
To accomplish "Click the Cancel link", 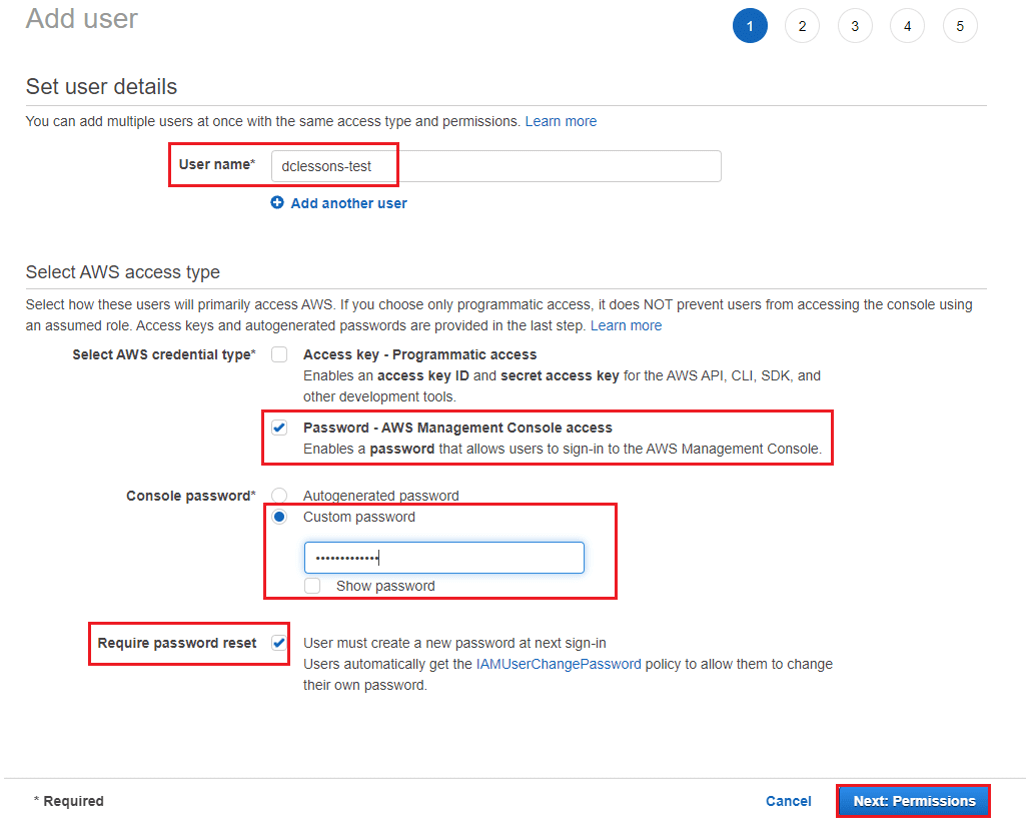I will tap(788, 801).
